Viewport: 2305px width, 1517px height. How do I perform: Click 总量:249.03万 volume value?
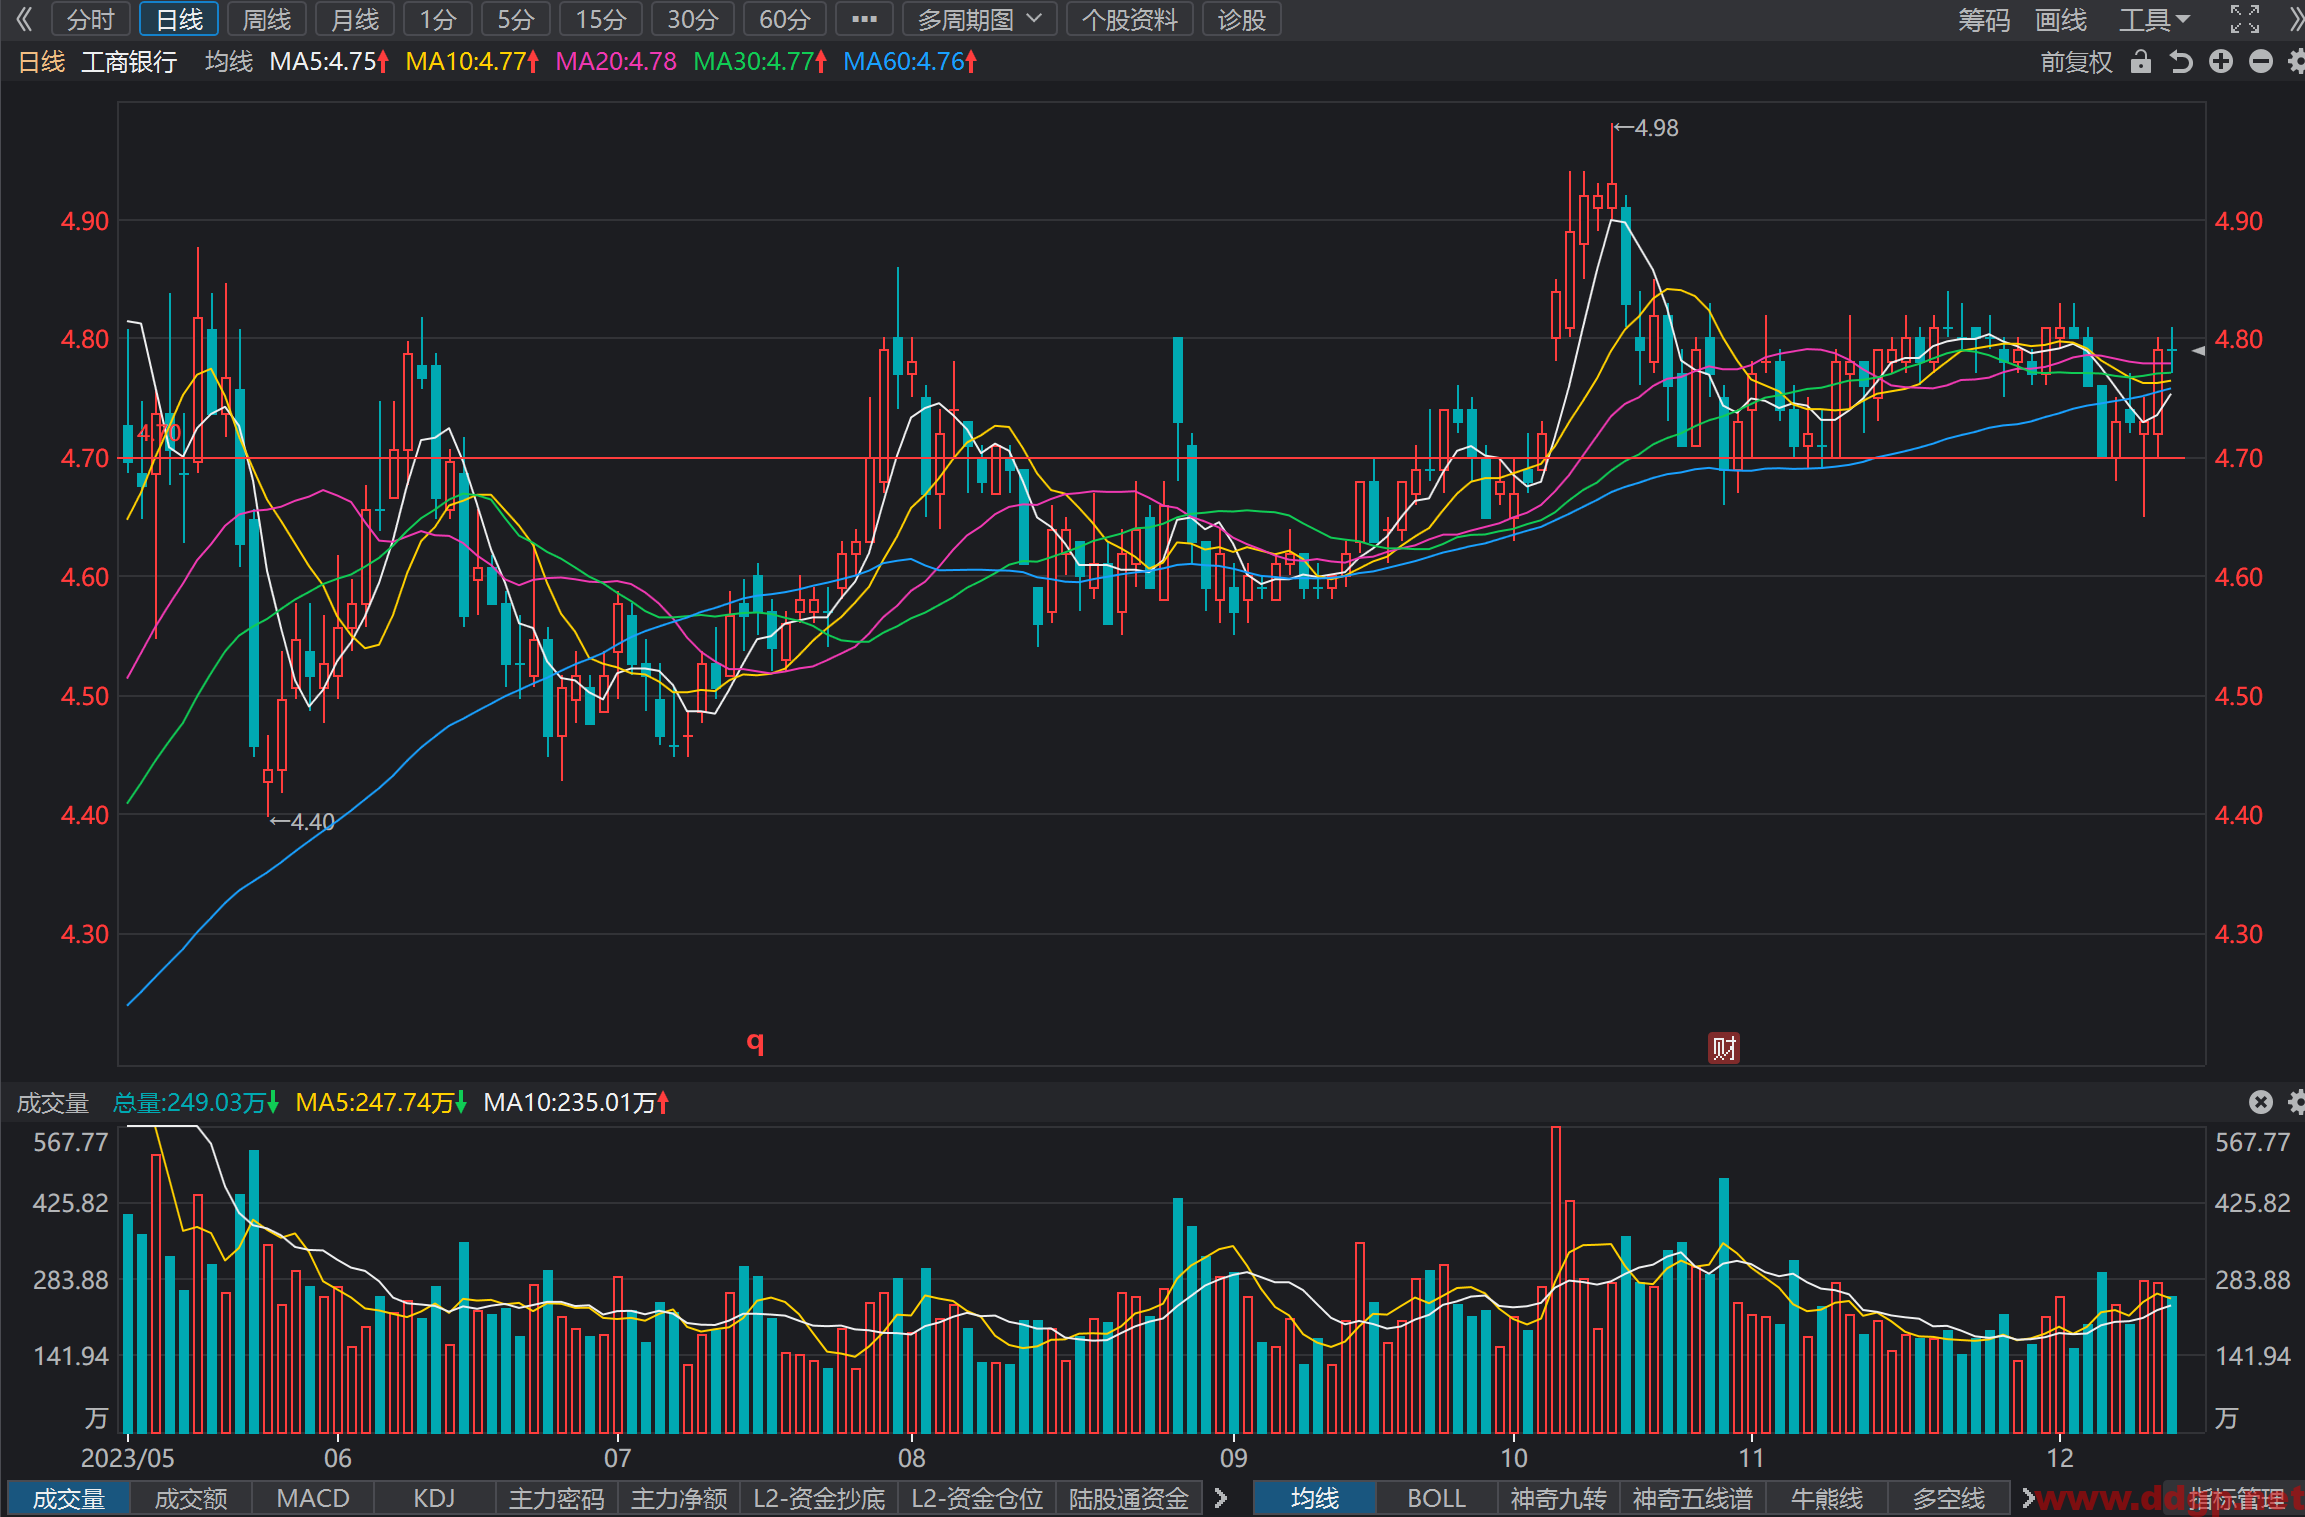tap(196, 1102)
